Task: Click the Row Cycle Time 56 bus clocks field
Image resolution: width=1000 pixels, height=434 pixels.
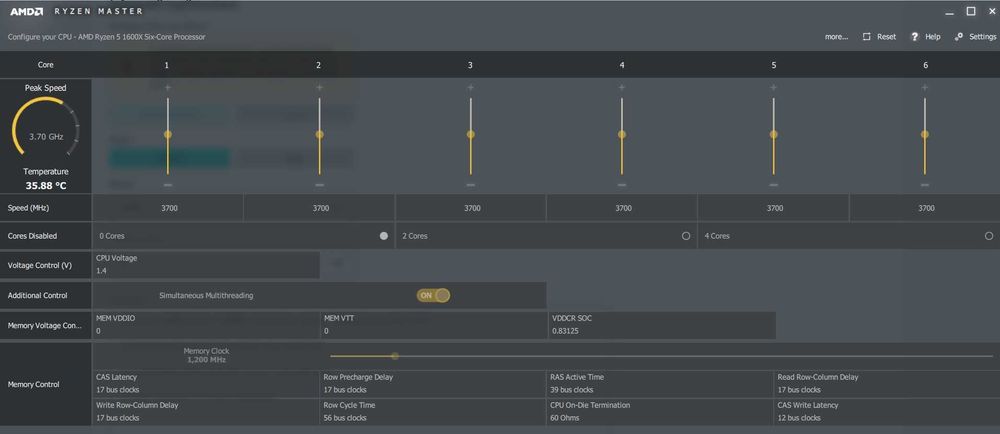Action: tap(434, 412)
